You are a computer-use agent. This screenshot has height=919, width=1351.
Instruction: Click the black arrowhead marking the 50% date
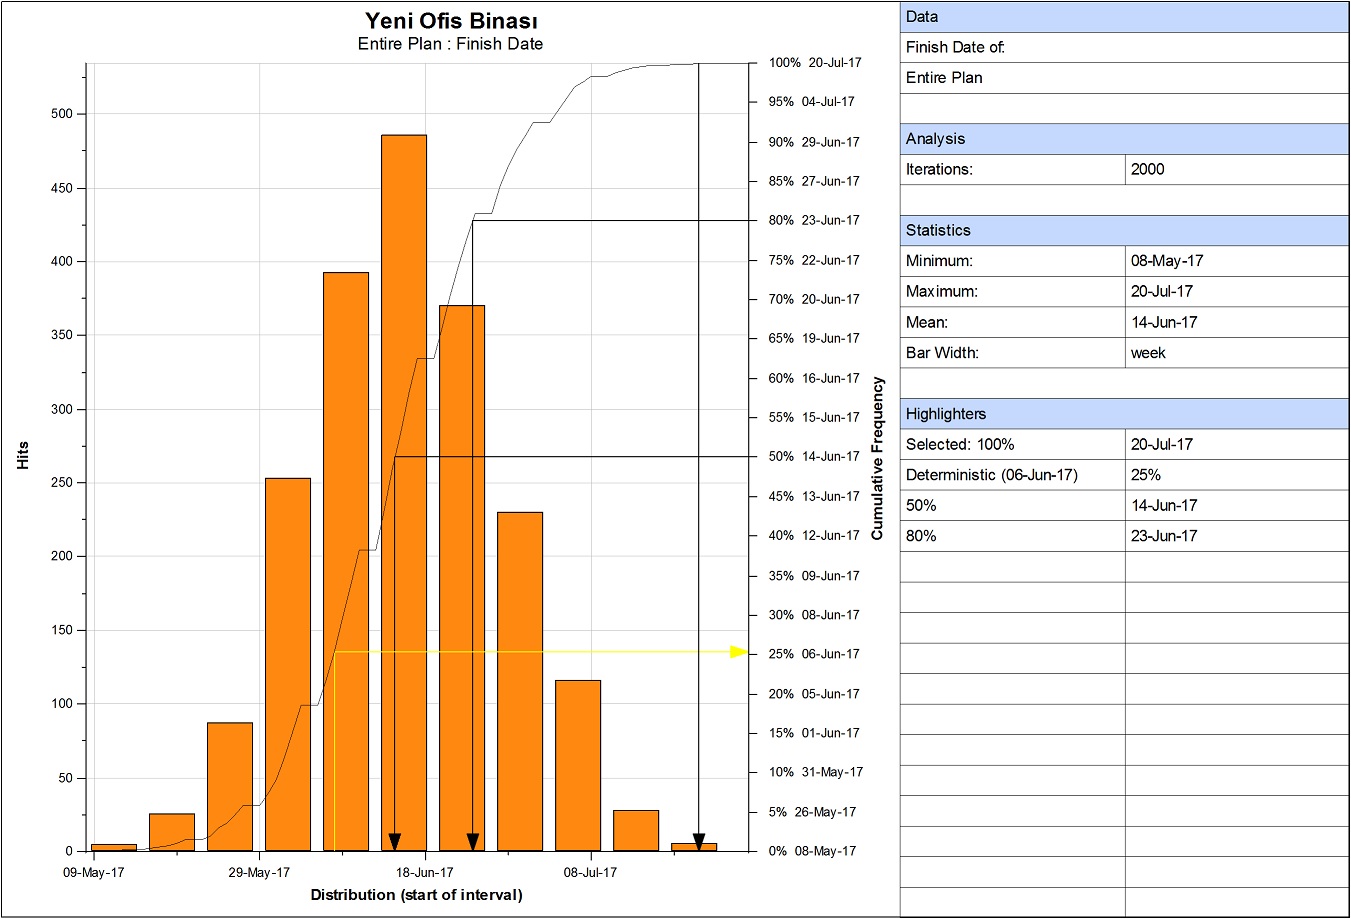(x=395, y=841)
